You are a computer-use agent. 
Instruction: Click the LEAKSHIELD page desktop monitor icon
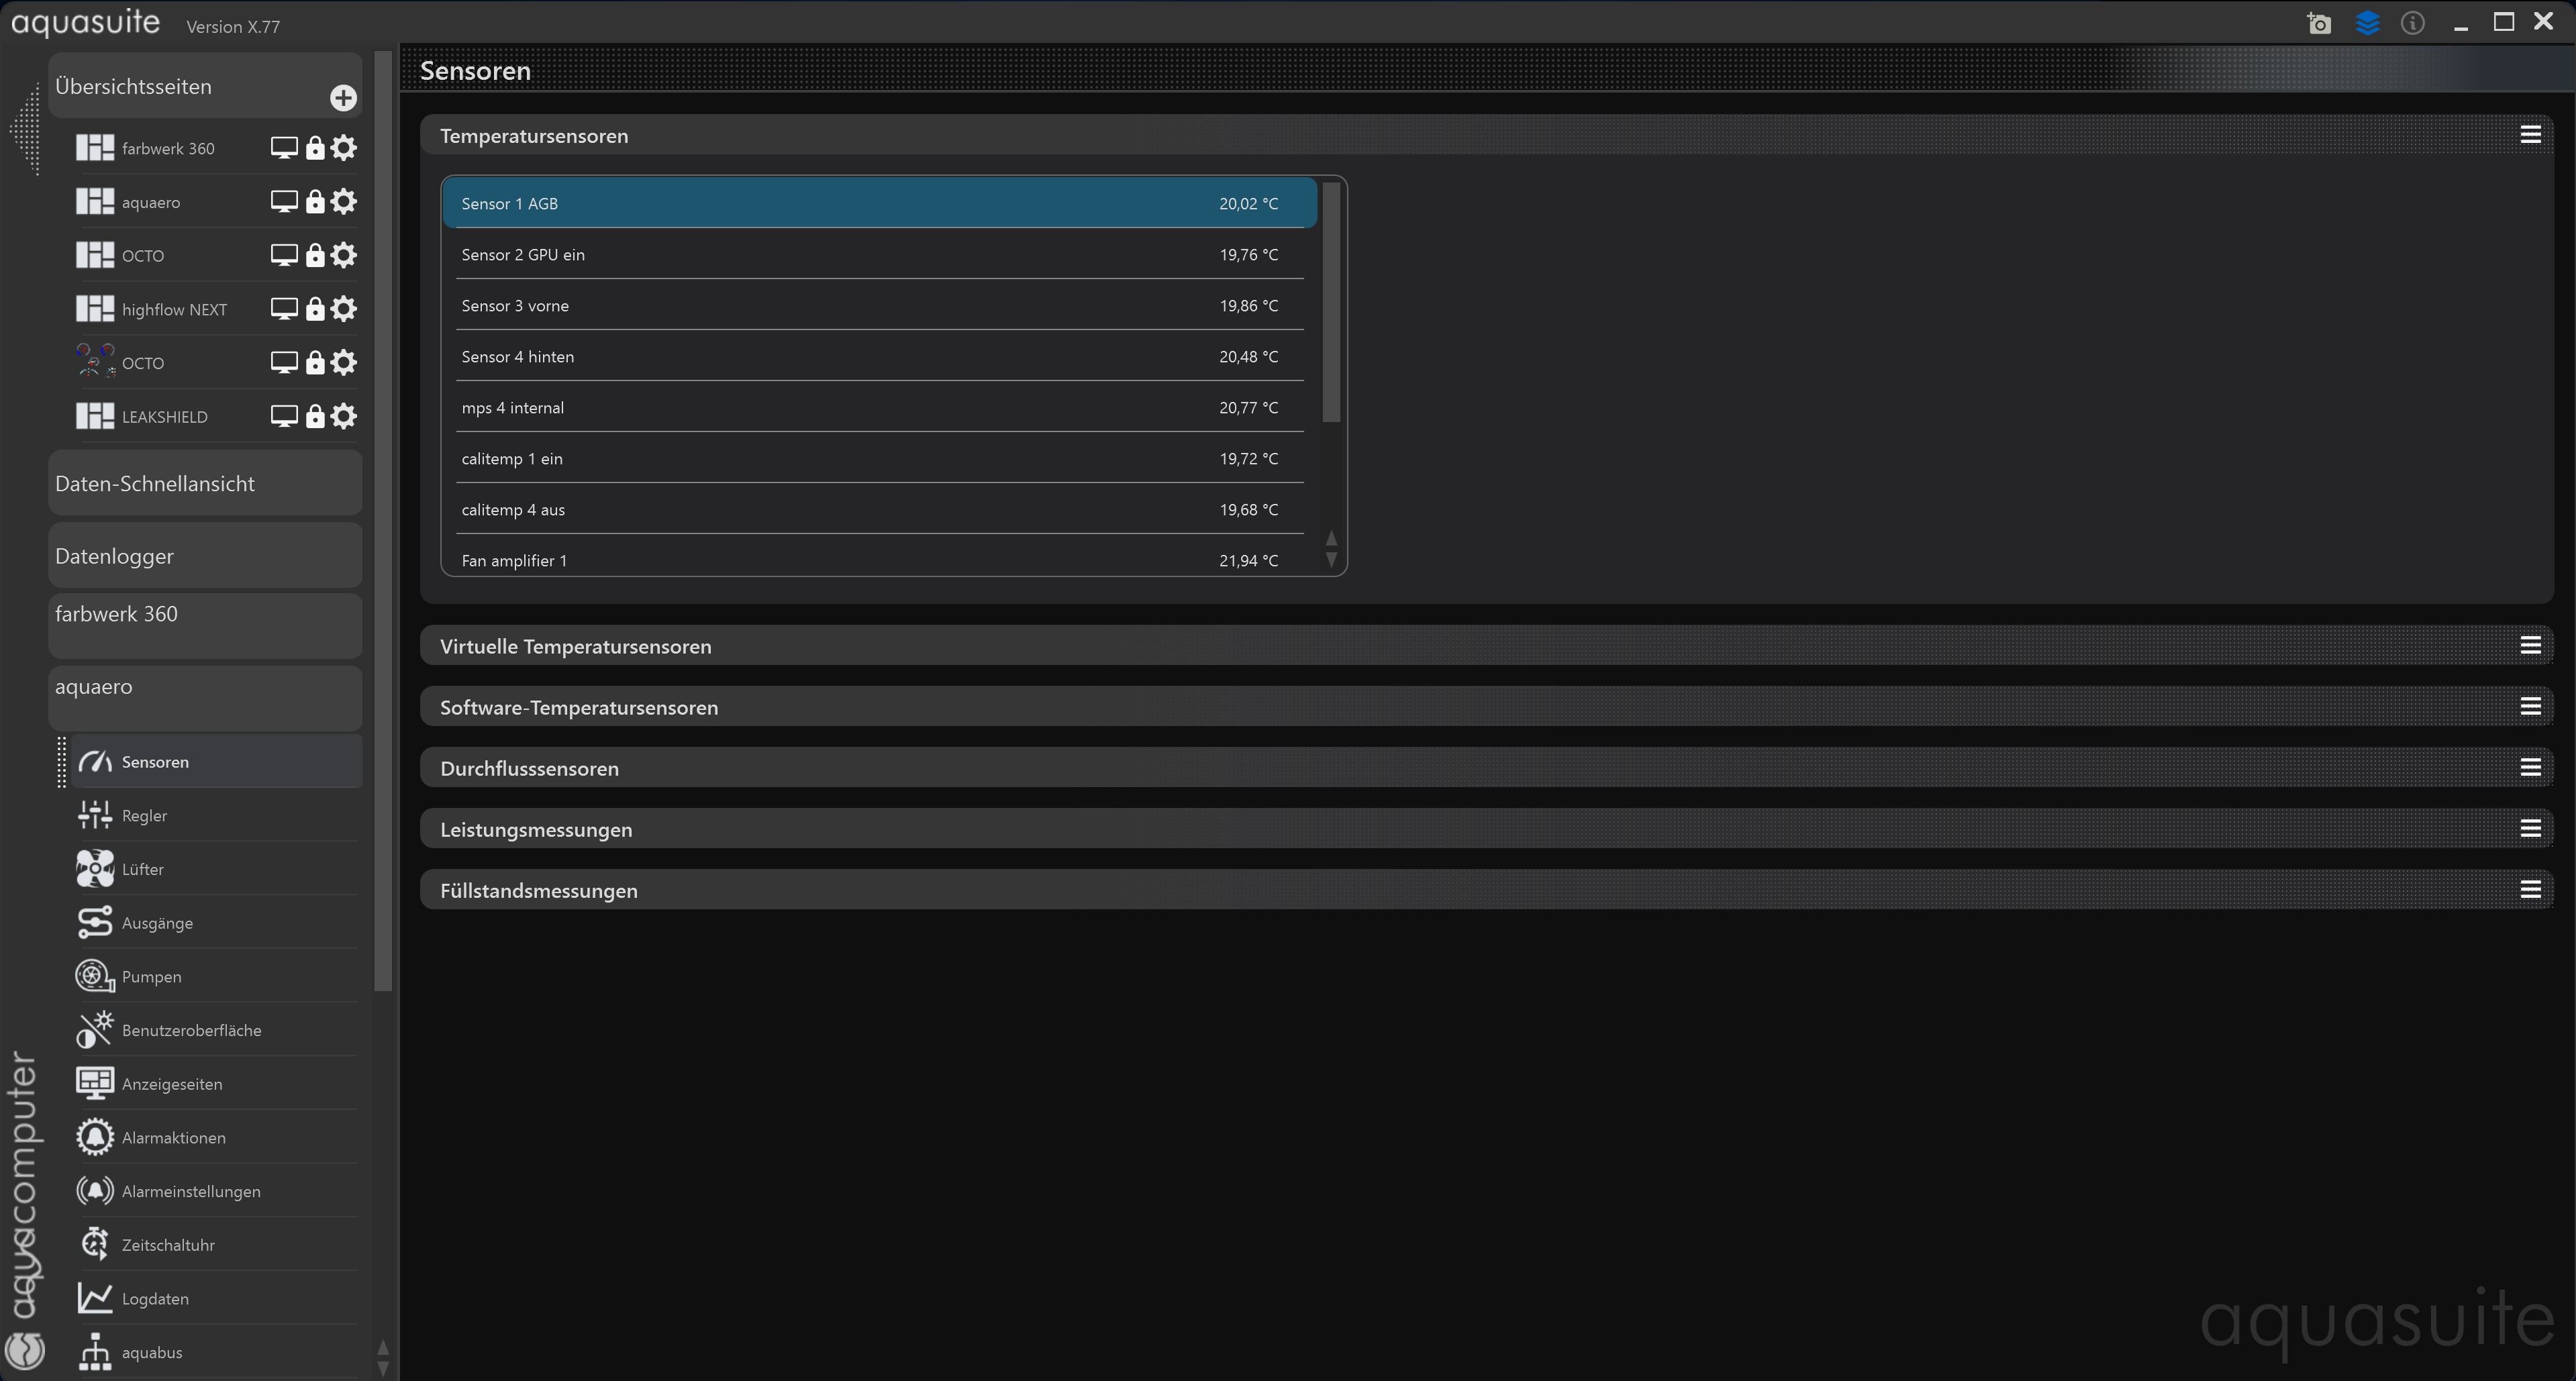[x=284, y=416]
